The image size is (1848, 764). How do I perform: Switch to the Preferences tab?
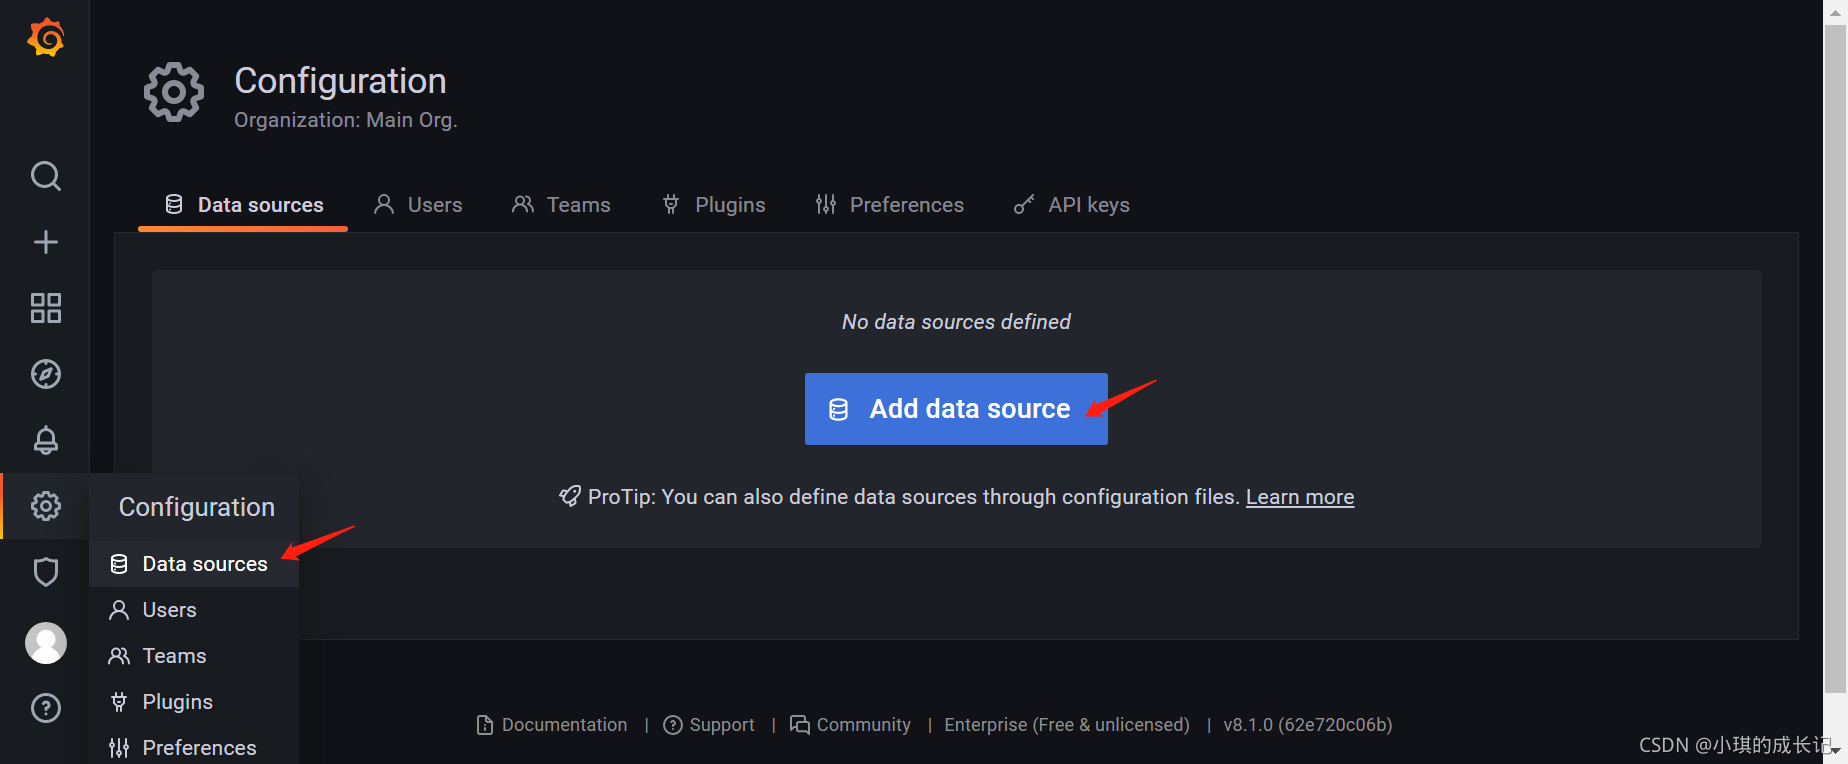tap(889, 205)
